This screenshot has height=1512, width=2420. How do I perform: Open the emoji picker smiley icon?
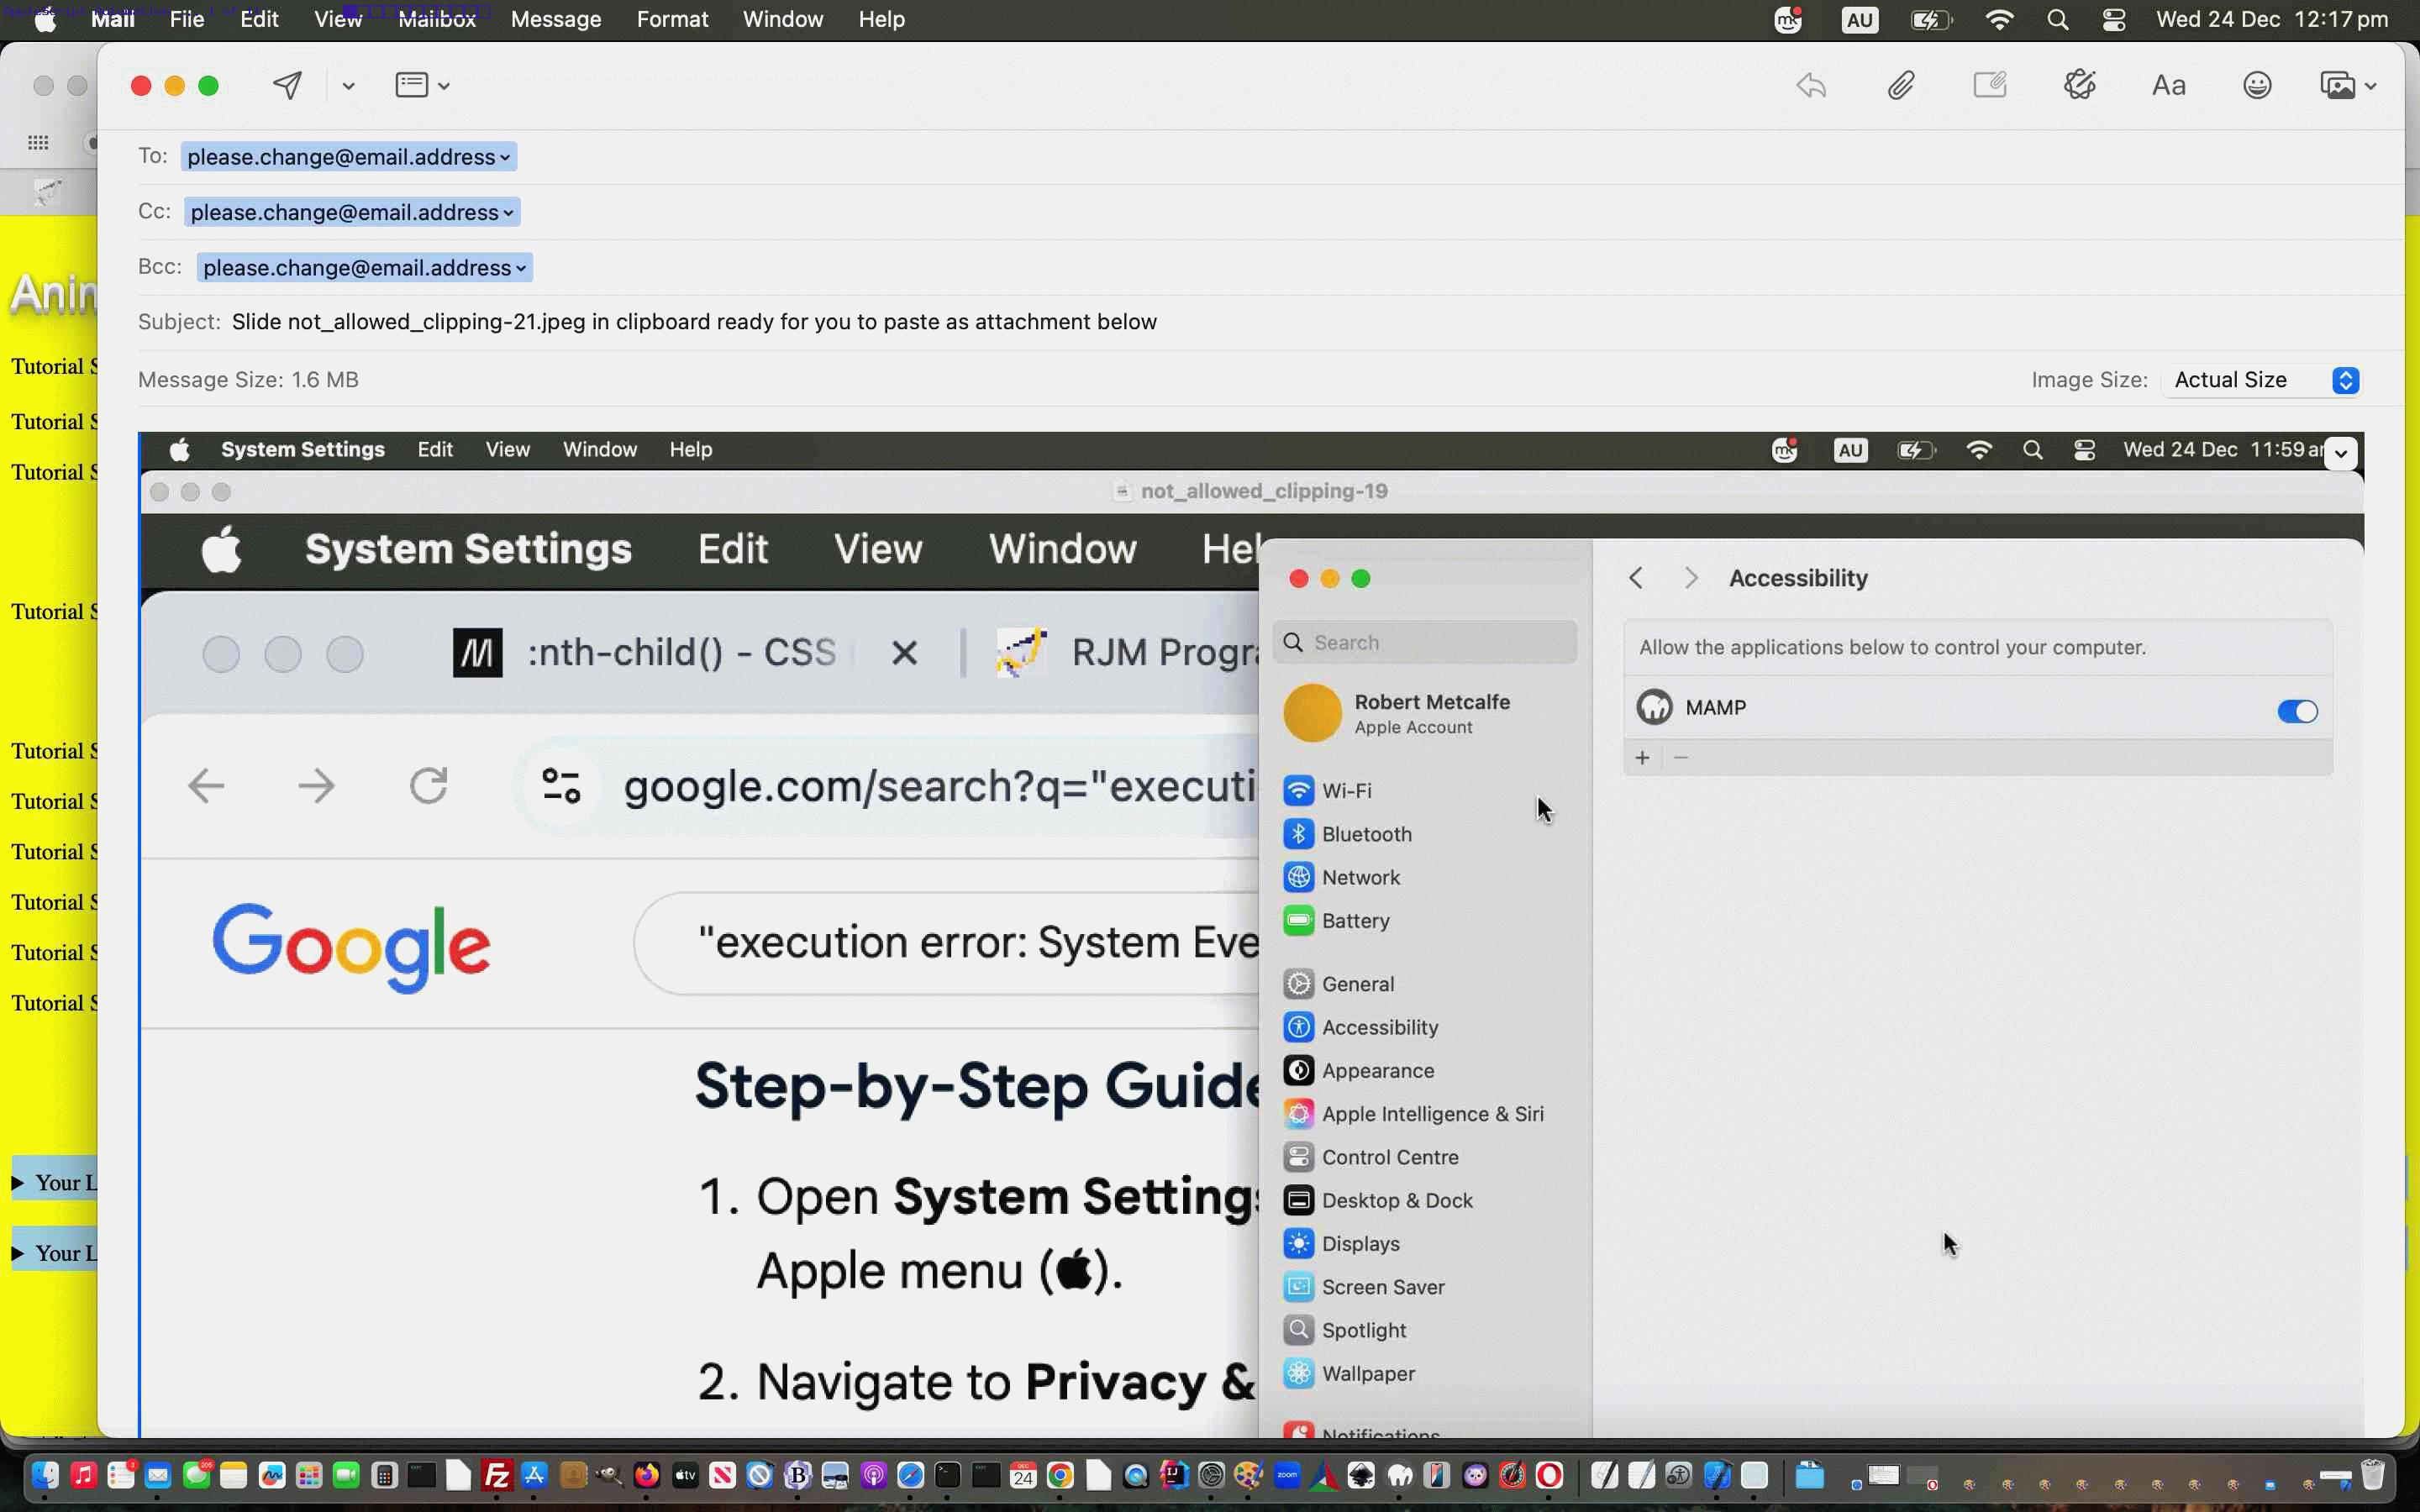2257,85
